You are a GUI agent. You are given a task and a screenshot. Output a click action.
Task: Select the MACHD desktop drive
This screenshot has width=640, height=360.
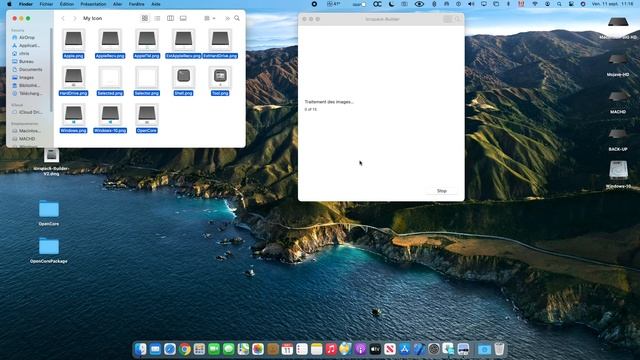click(618, 97)
